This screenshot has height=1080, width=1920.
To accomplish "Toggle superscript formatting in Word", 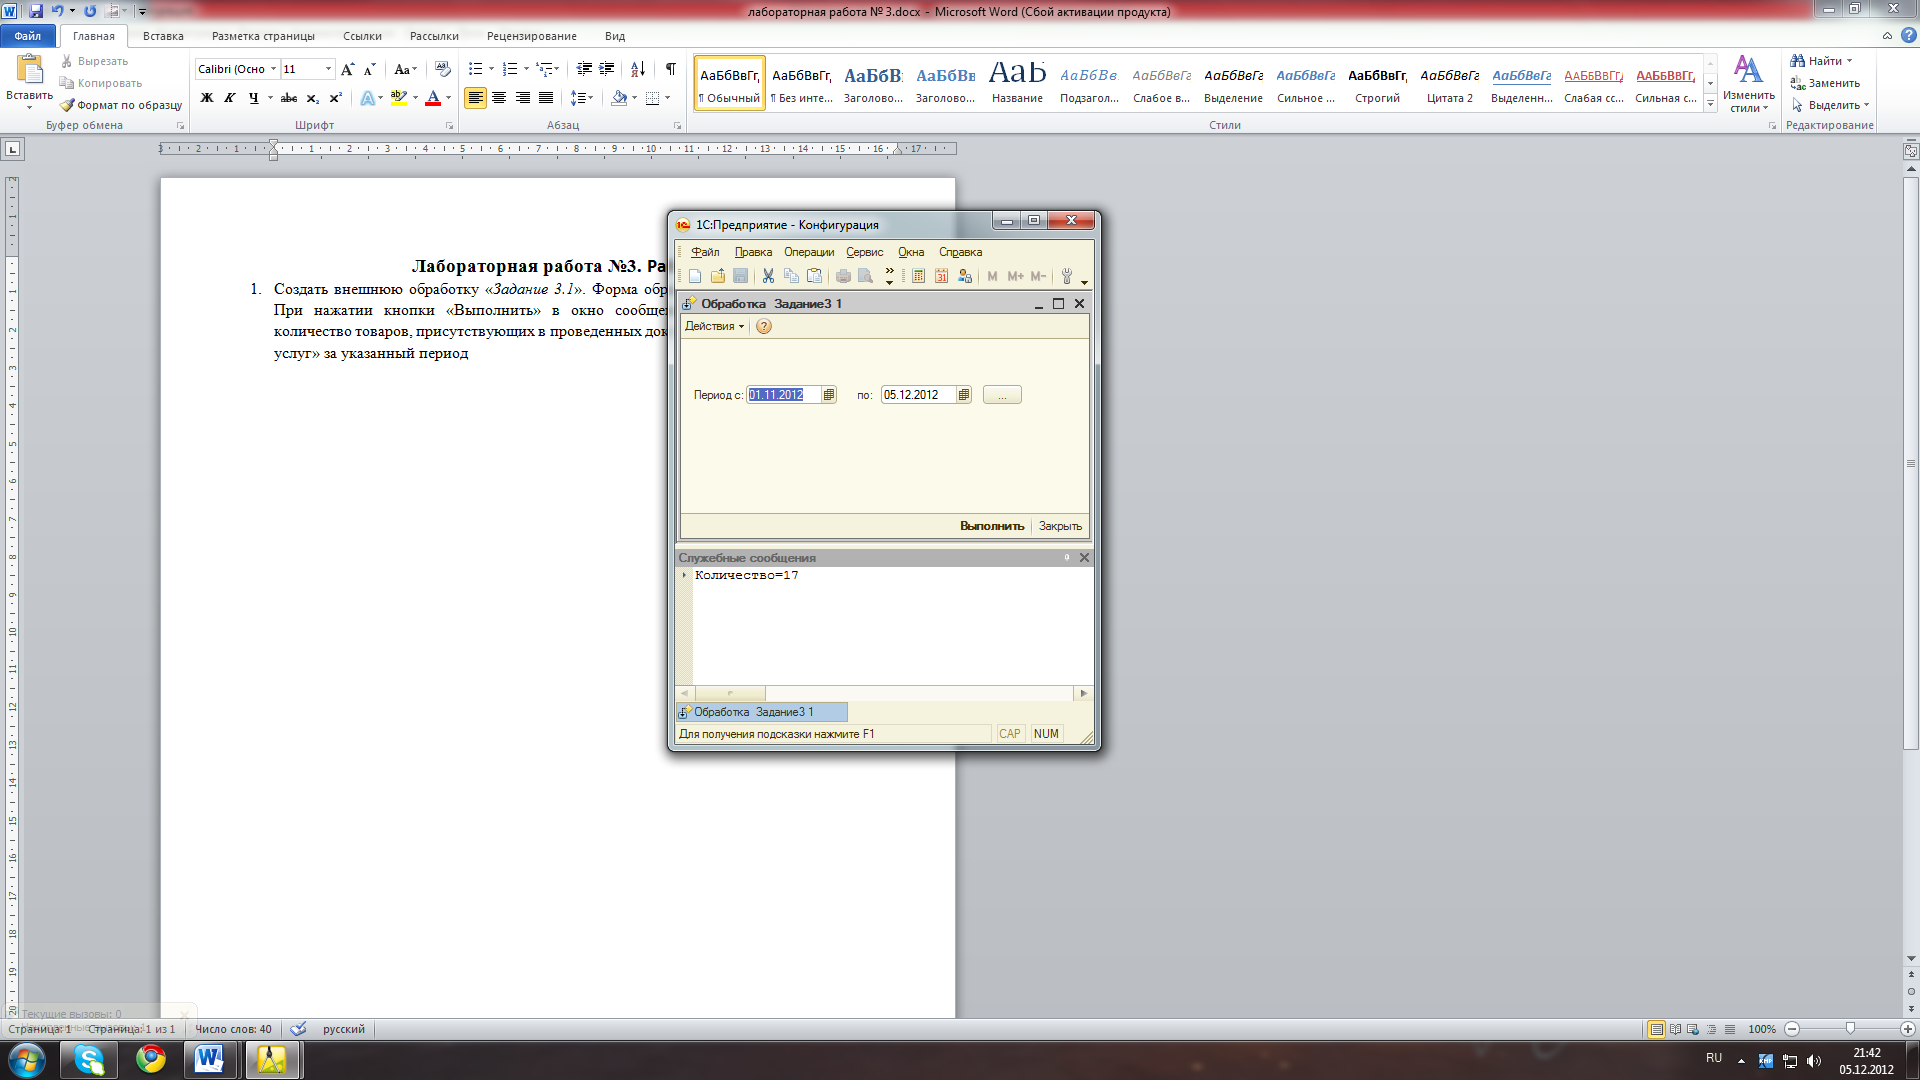I will (336, 98).
